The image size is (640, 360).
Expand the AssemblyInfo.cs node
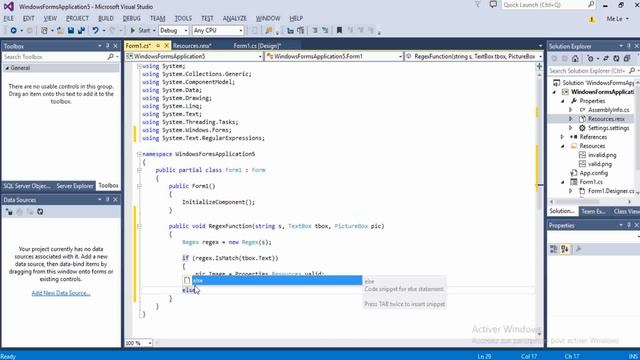coord(571,110)
